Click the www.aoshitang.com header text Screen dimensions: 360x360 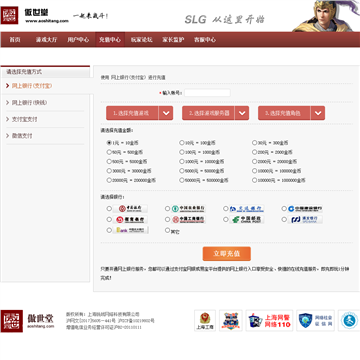(x=47, y=21)
